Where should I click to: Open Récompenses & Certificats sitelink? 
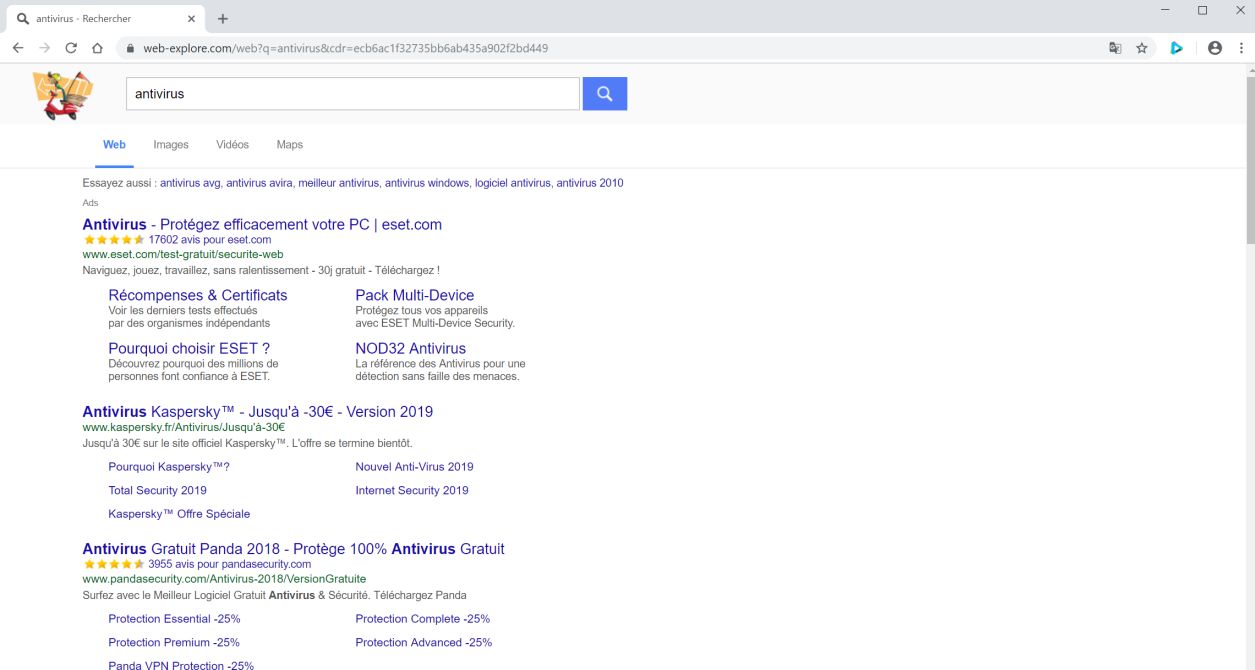[198, 295]
